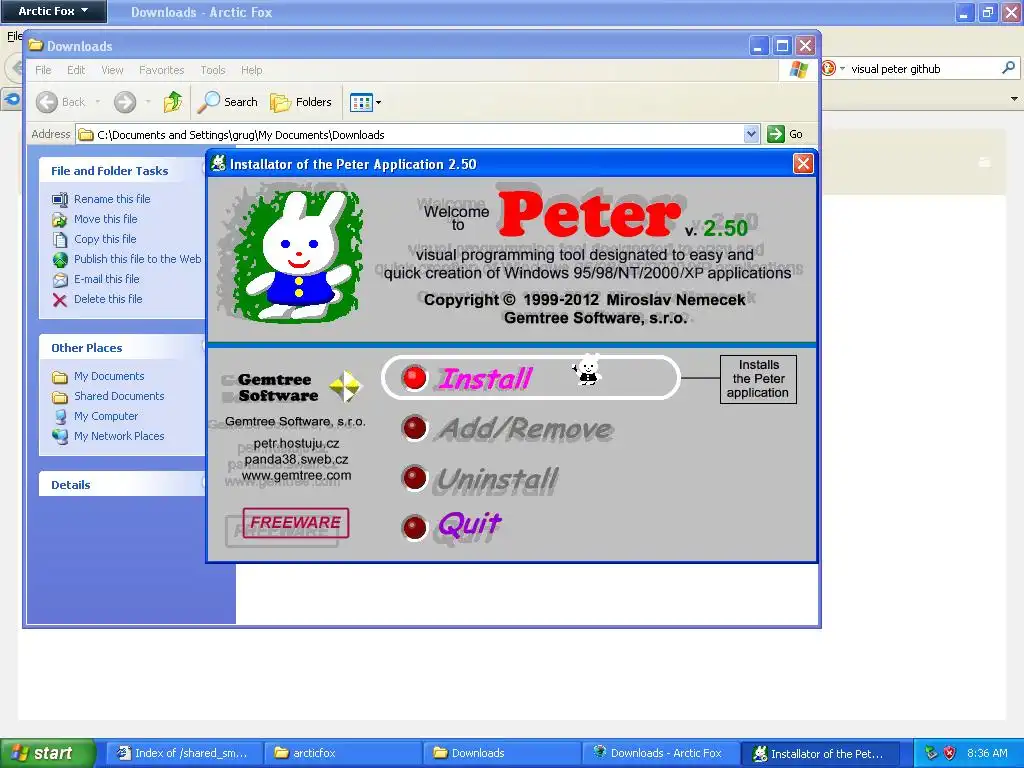
Task: Open My Documents under Other Places
Action: tap(109, 376)
